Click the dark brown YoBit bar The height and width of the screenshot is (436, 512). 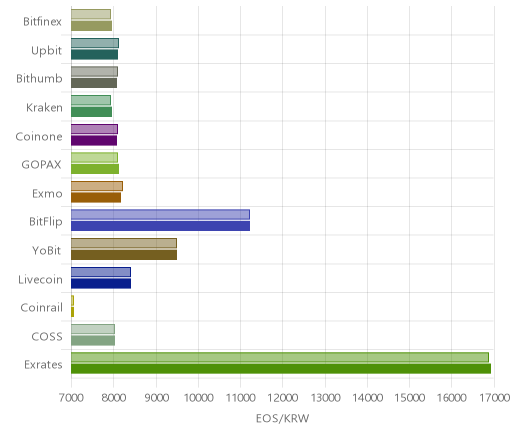point(124,255)
